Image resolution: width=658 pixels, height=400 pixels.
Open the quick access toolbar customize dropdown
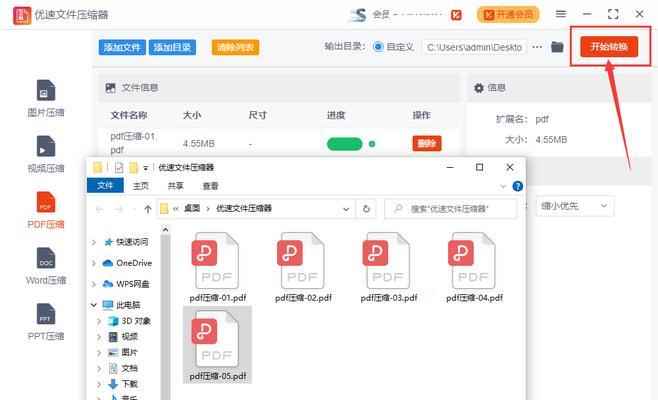146,168
